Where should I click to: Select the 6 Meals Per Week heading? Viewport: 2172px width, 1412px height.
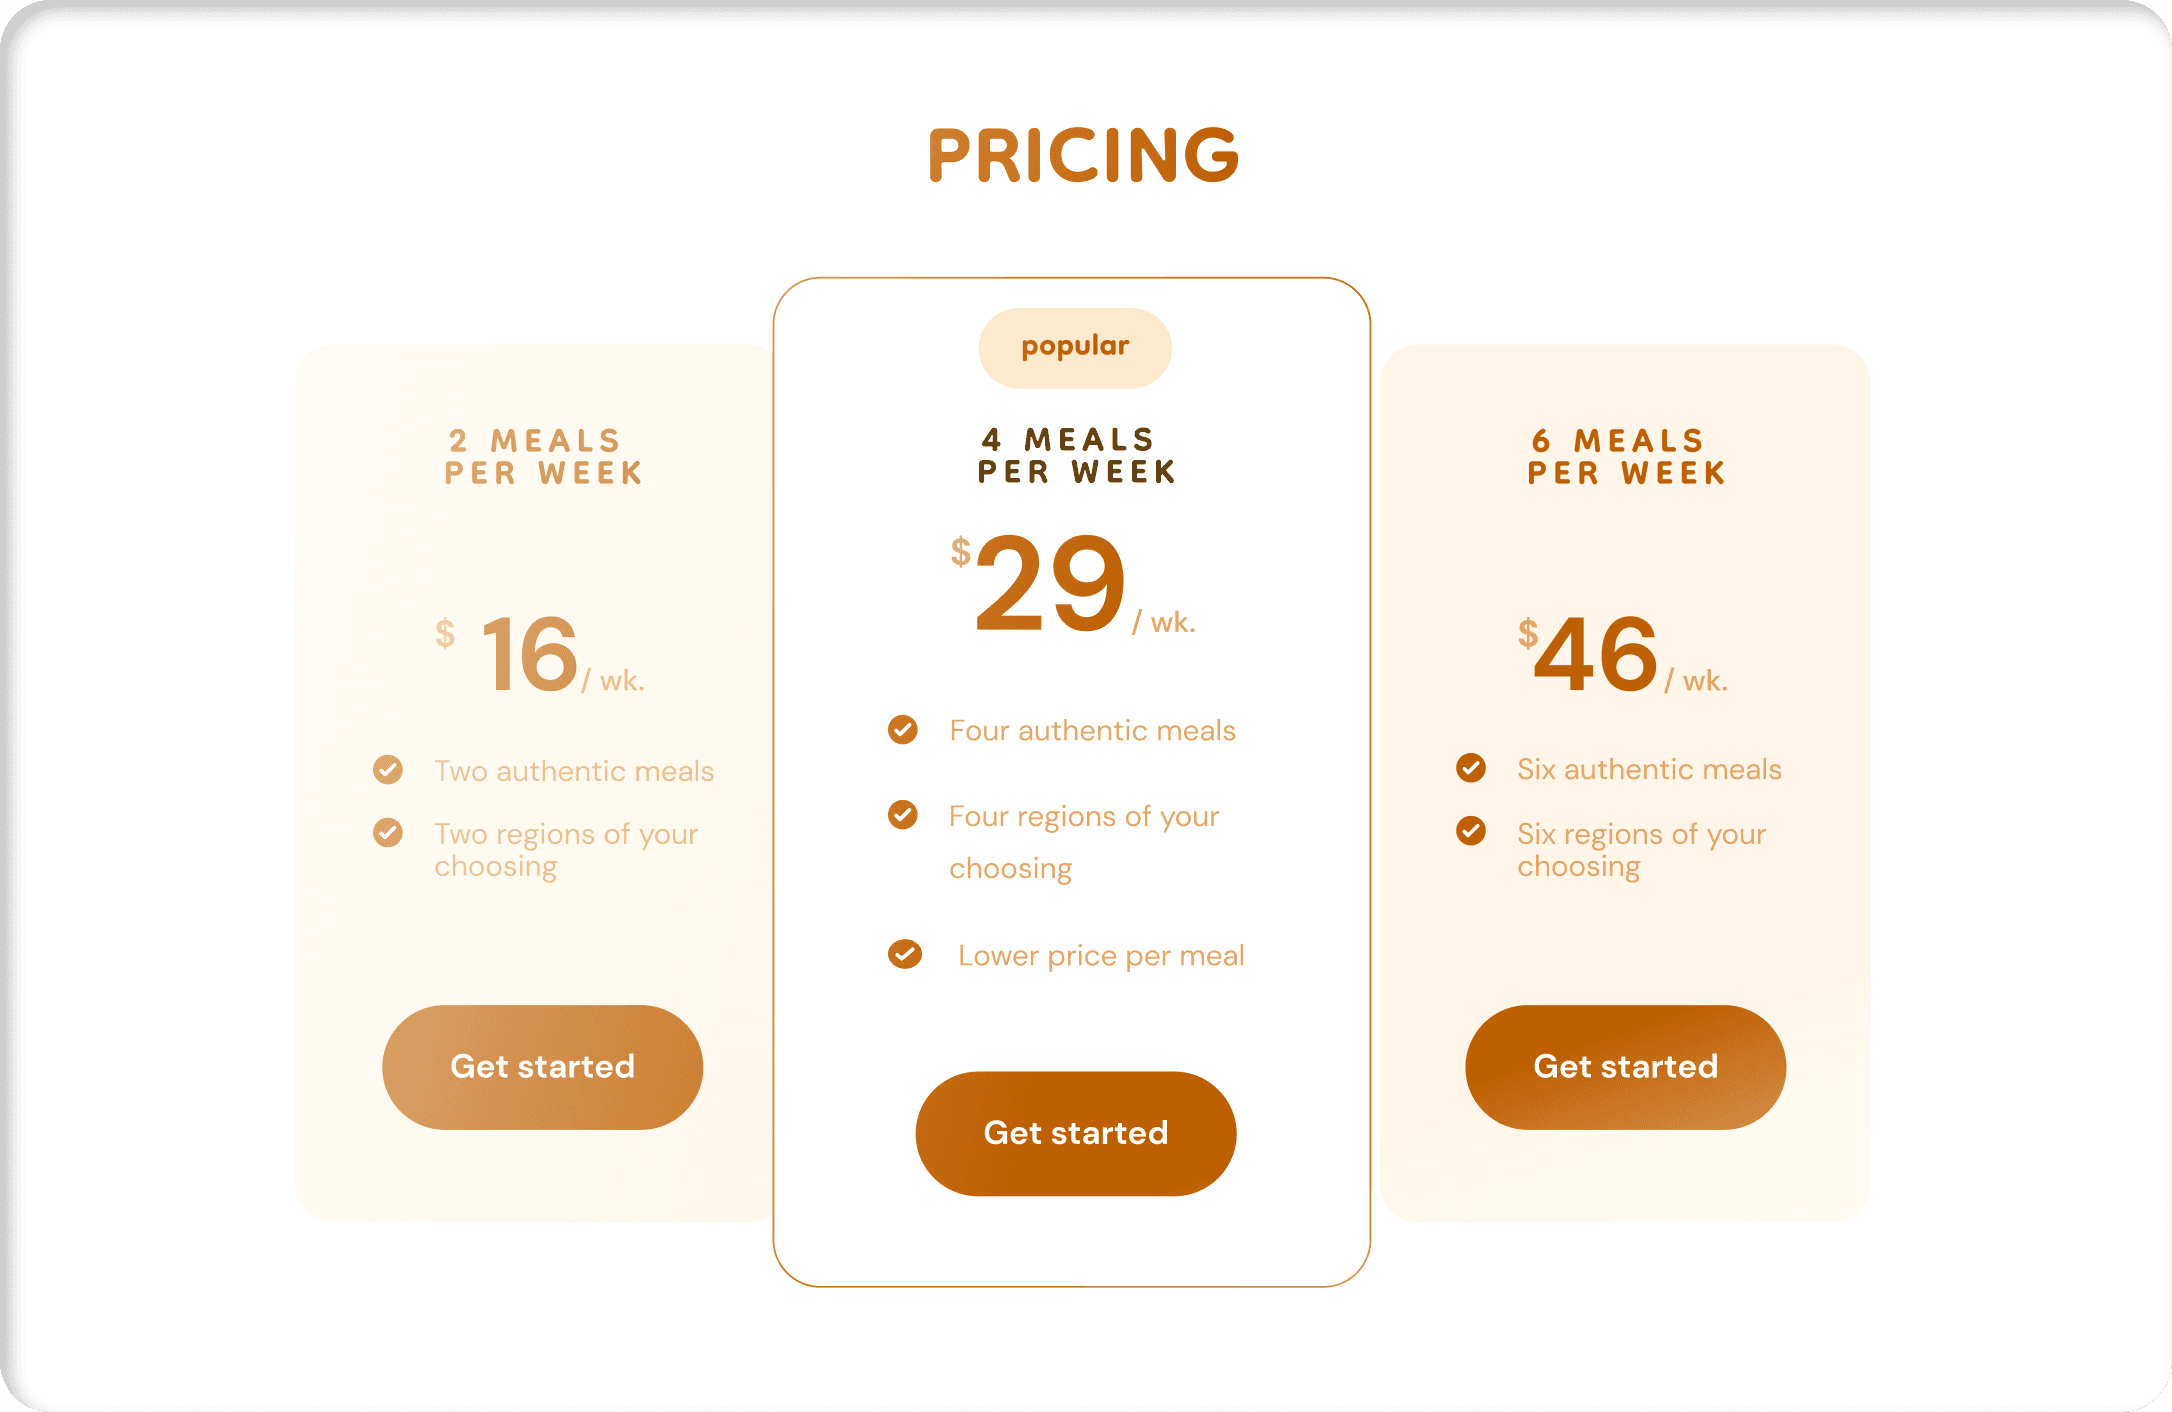click(1626, 456)
